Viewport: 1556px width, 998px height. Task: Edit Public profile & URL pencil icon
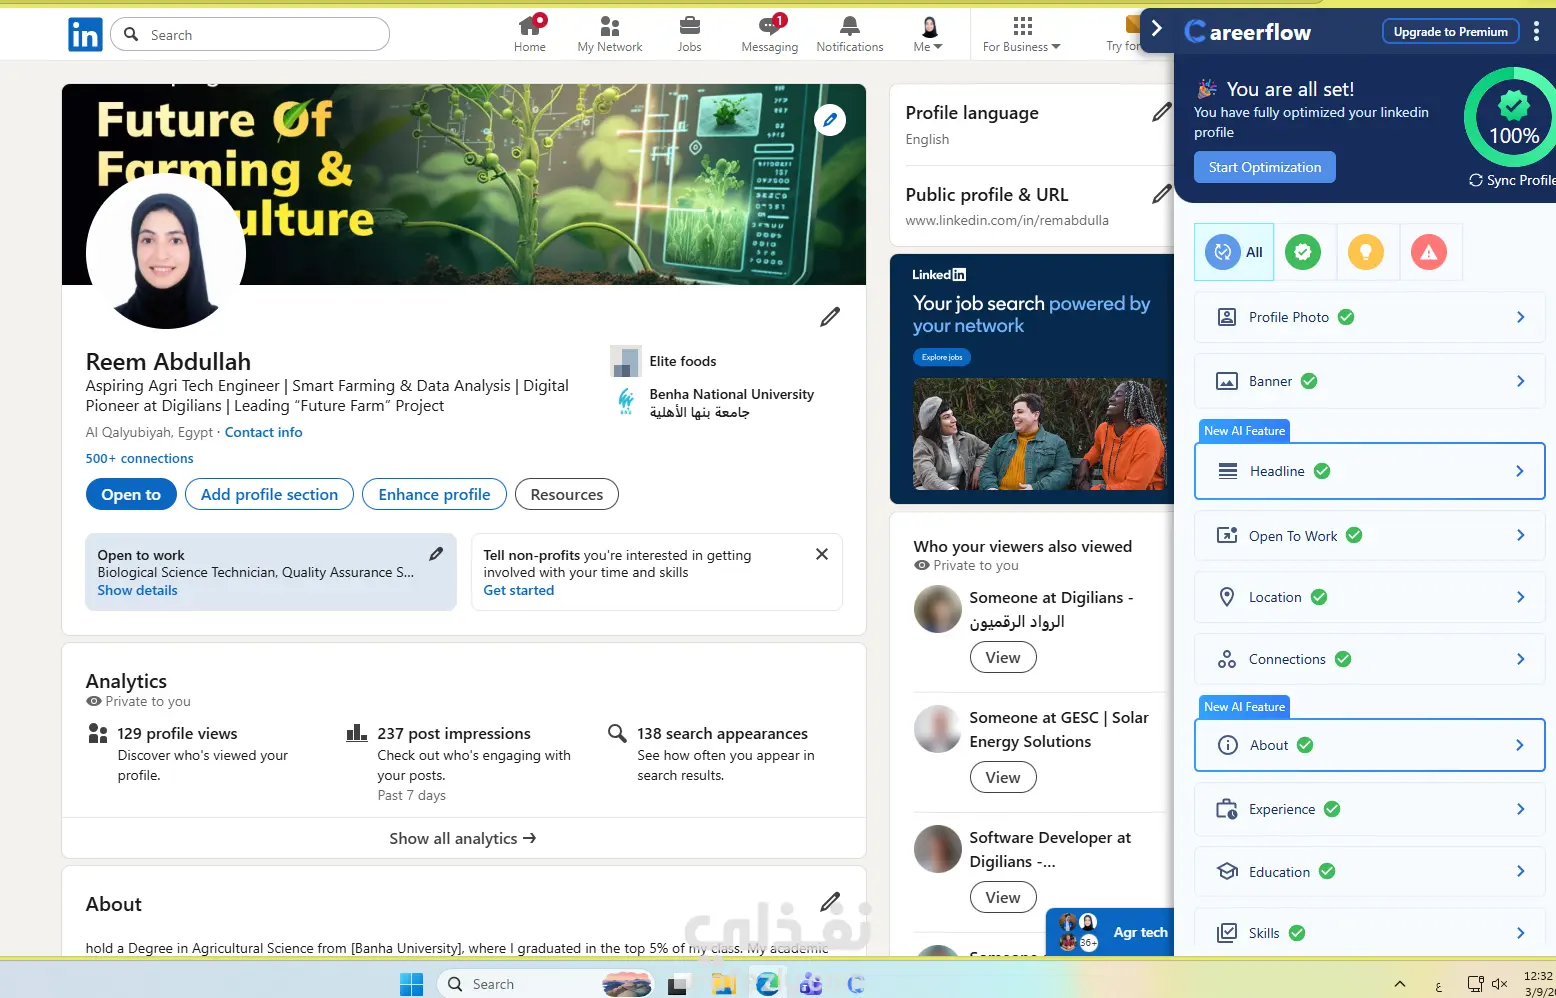pos(1161,194)
